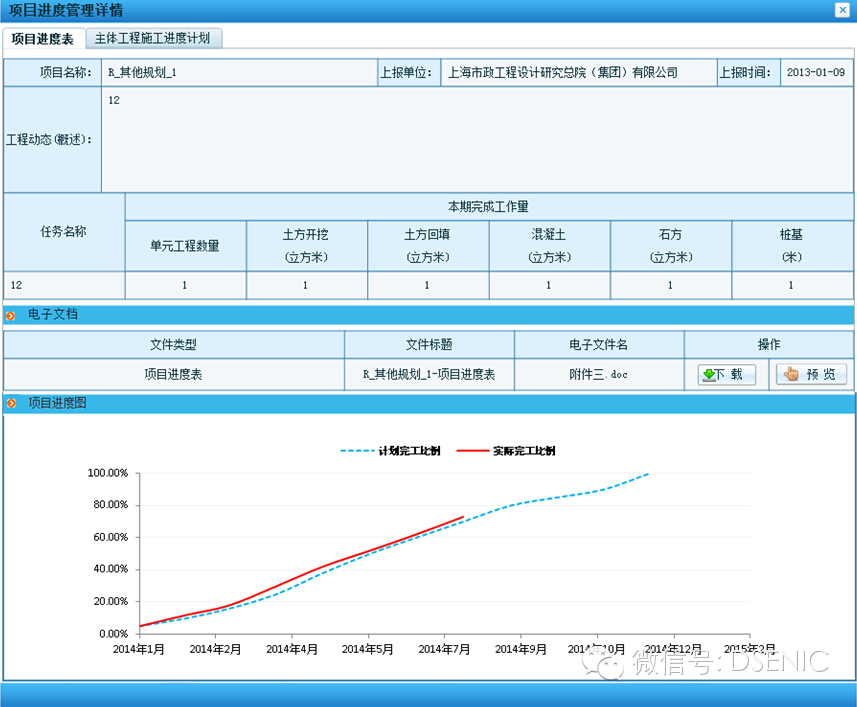
Task: Click the R_其他规划_1-项目进度表 file title
Action: 429,375
